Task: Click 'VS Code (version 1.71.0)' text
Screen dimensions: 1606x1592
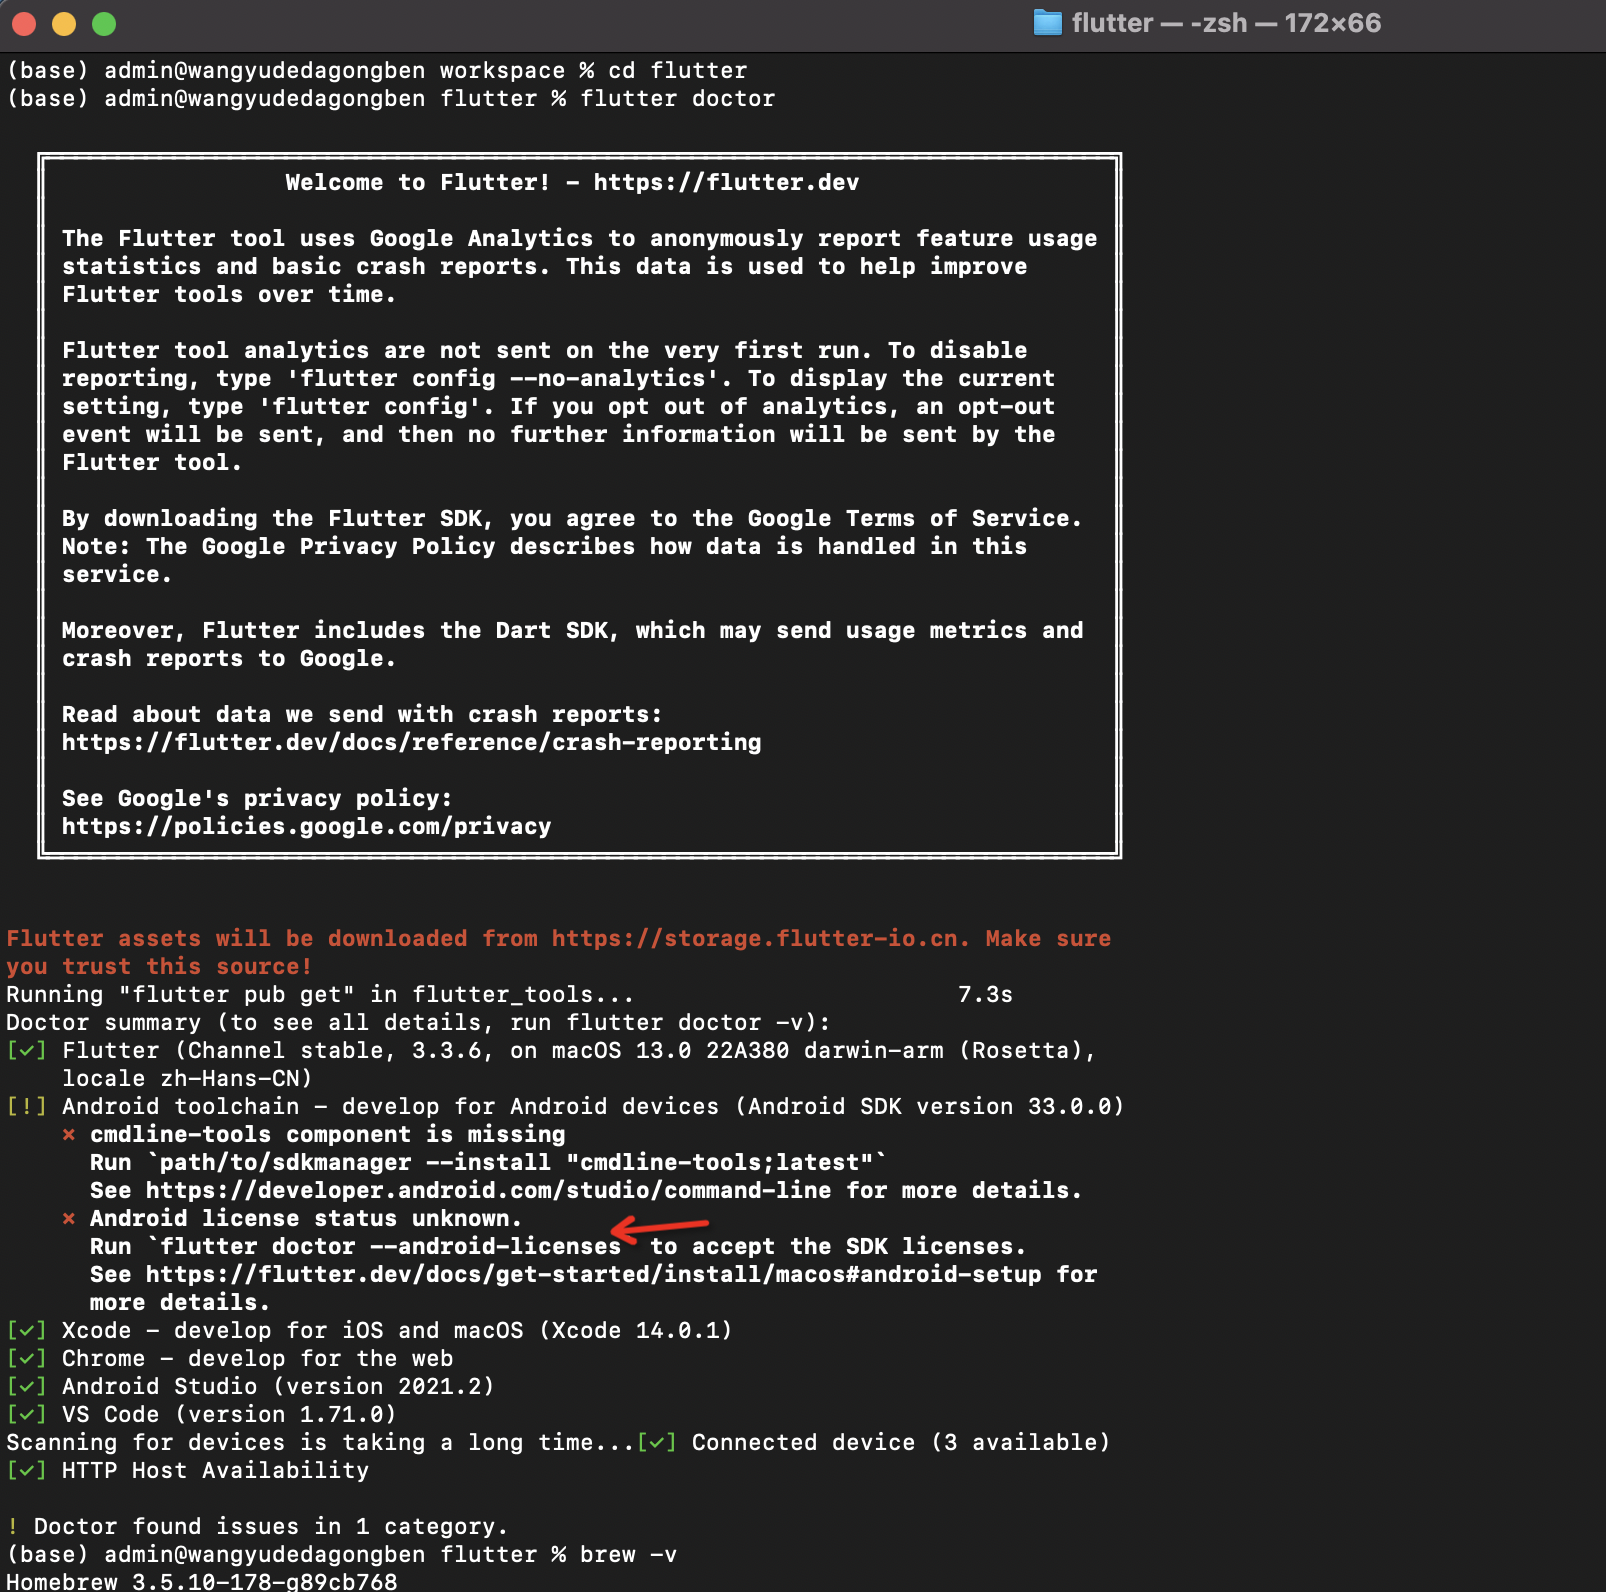Action: tap(229, 1415)
